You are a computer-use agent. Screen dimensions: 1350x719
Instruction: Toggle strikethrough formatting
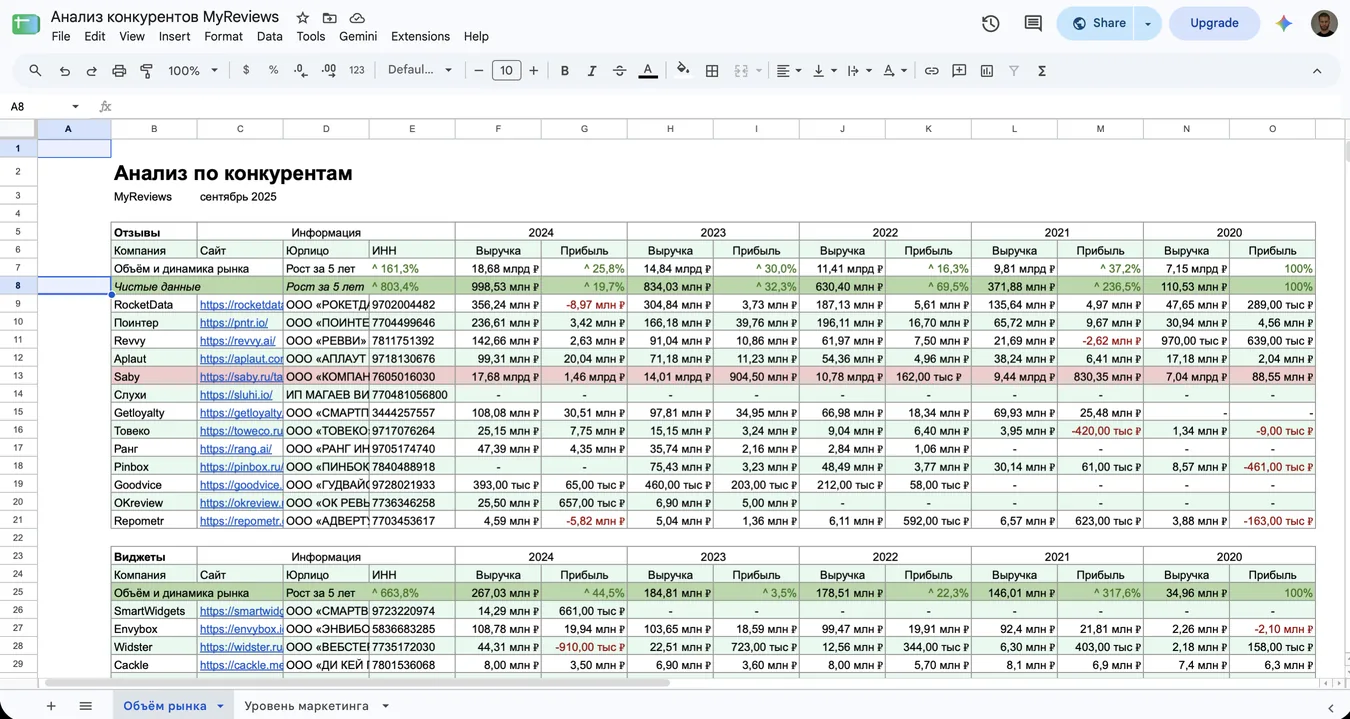click(x=620, y=71)
